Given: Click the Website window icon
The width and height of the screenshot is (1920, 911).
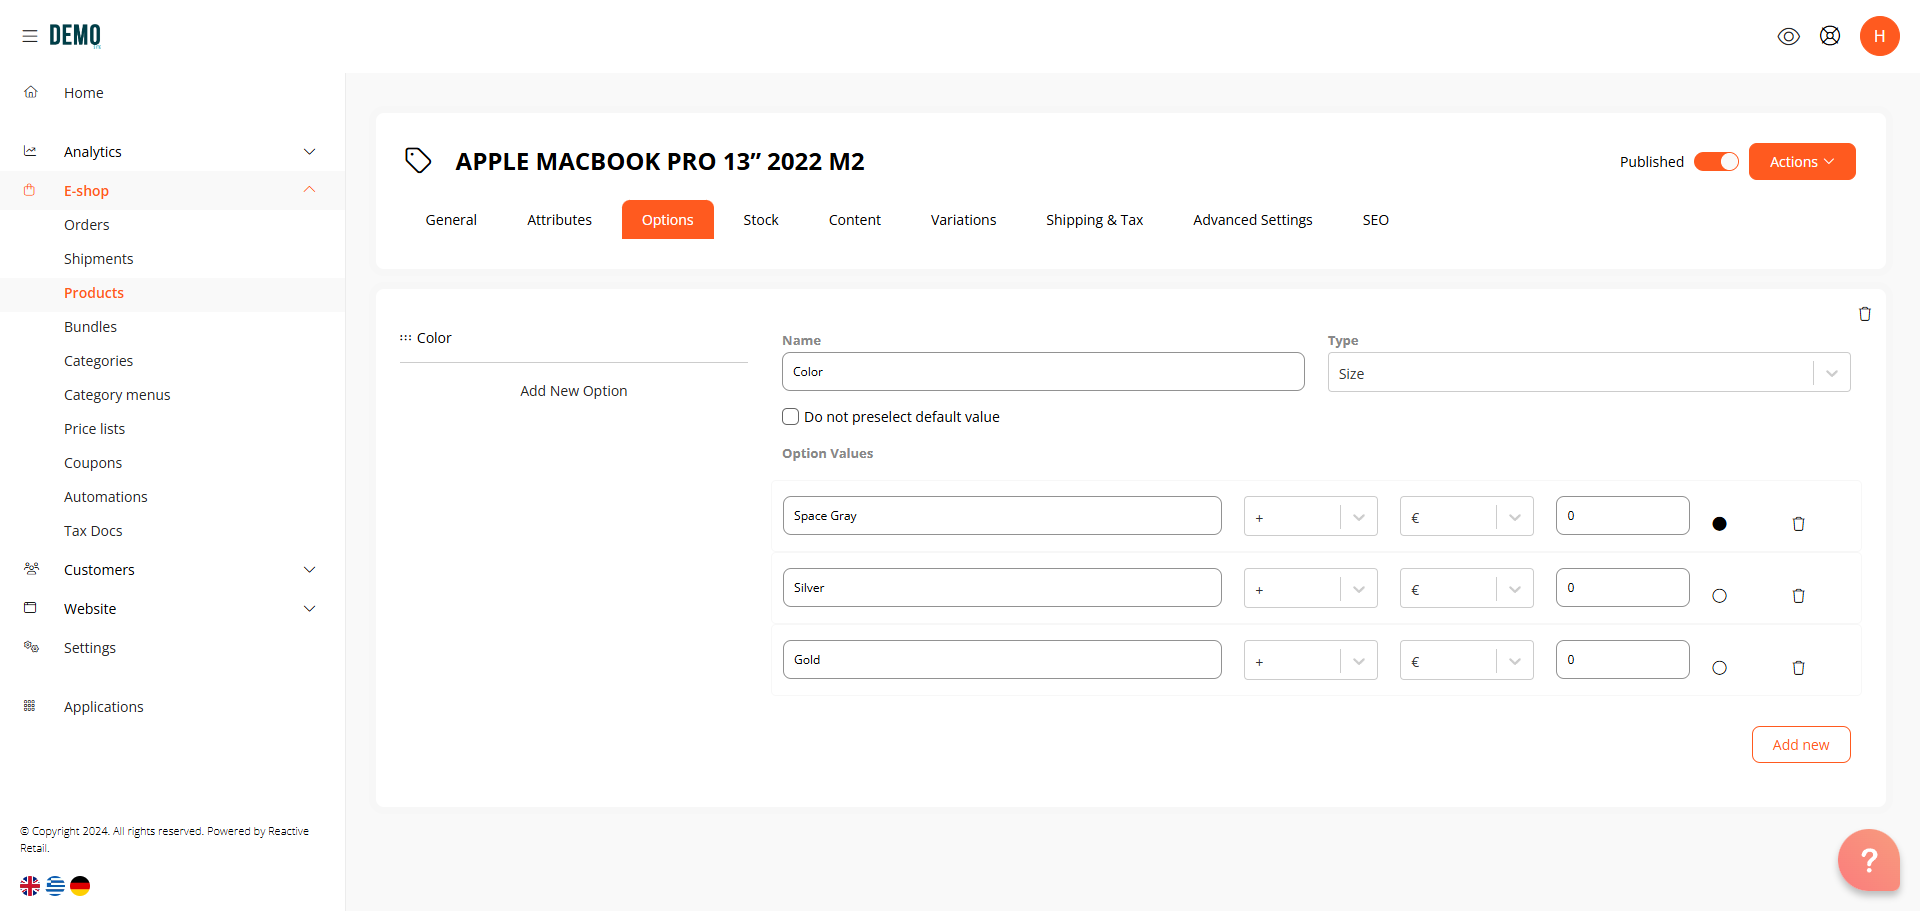Looking at the screenshot, I should tap(30, 608).
